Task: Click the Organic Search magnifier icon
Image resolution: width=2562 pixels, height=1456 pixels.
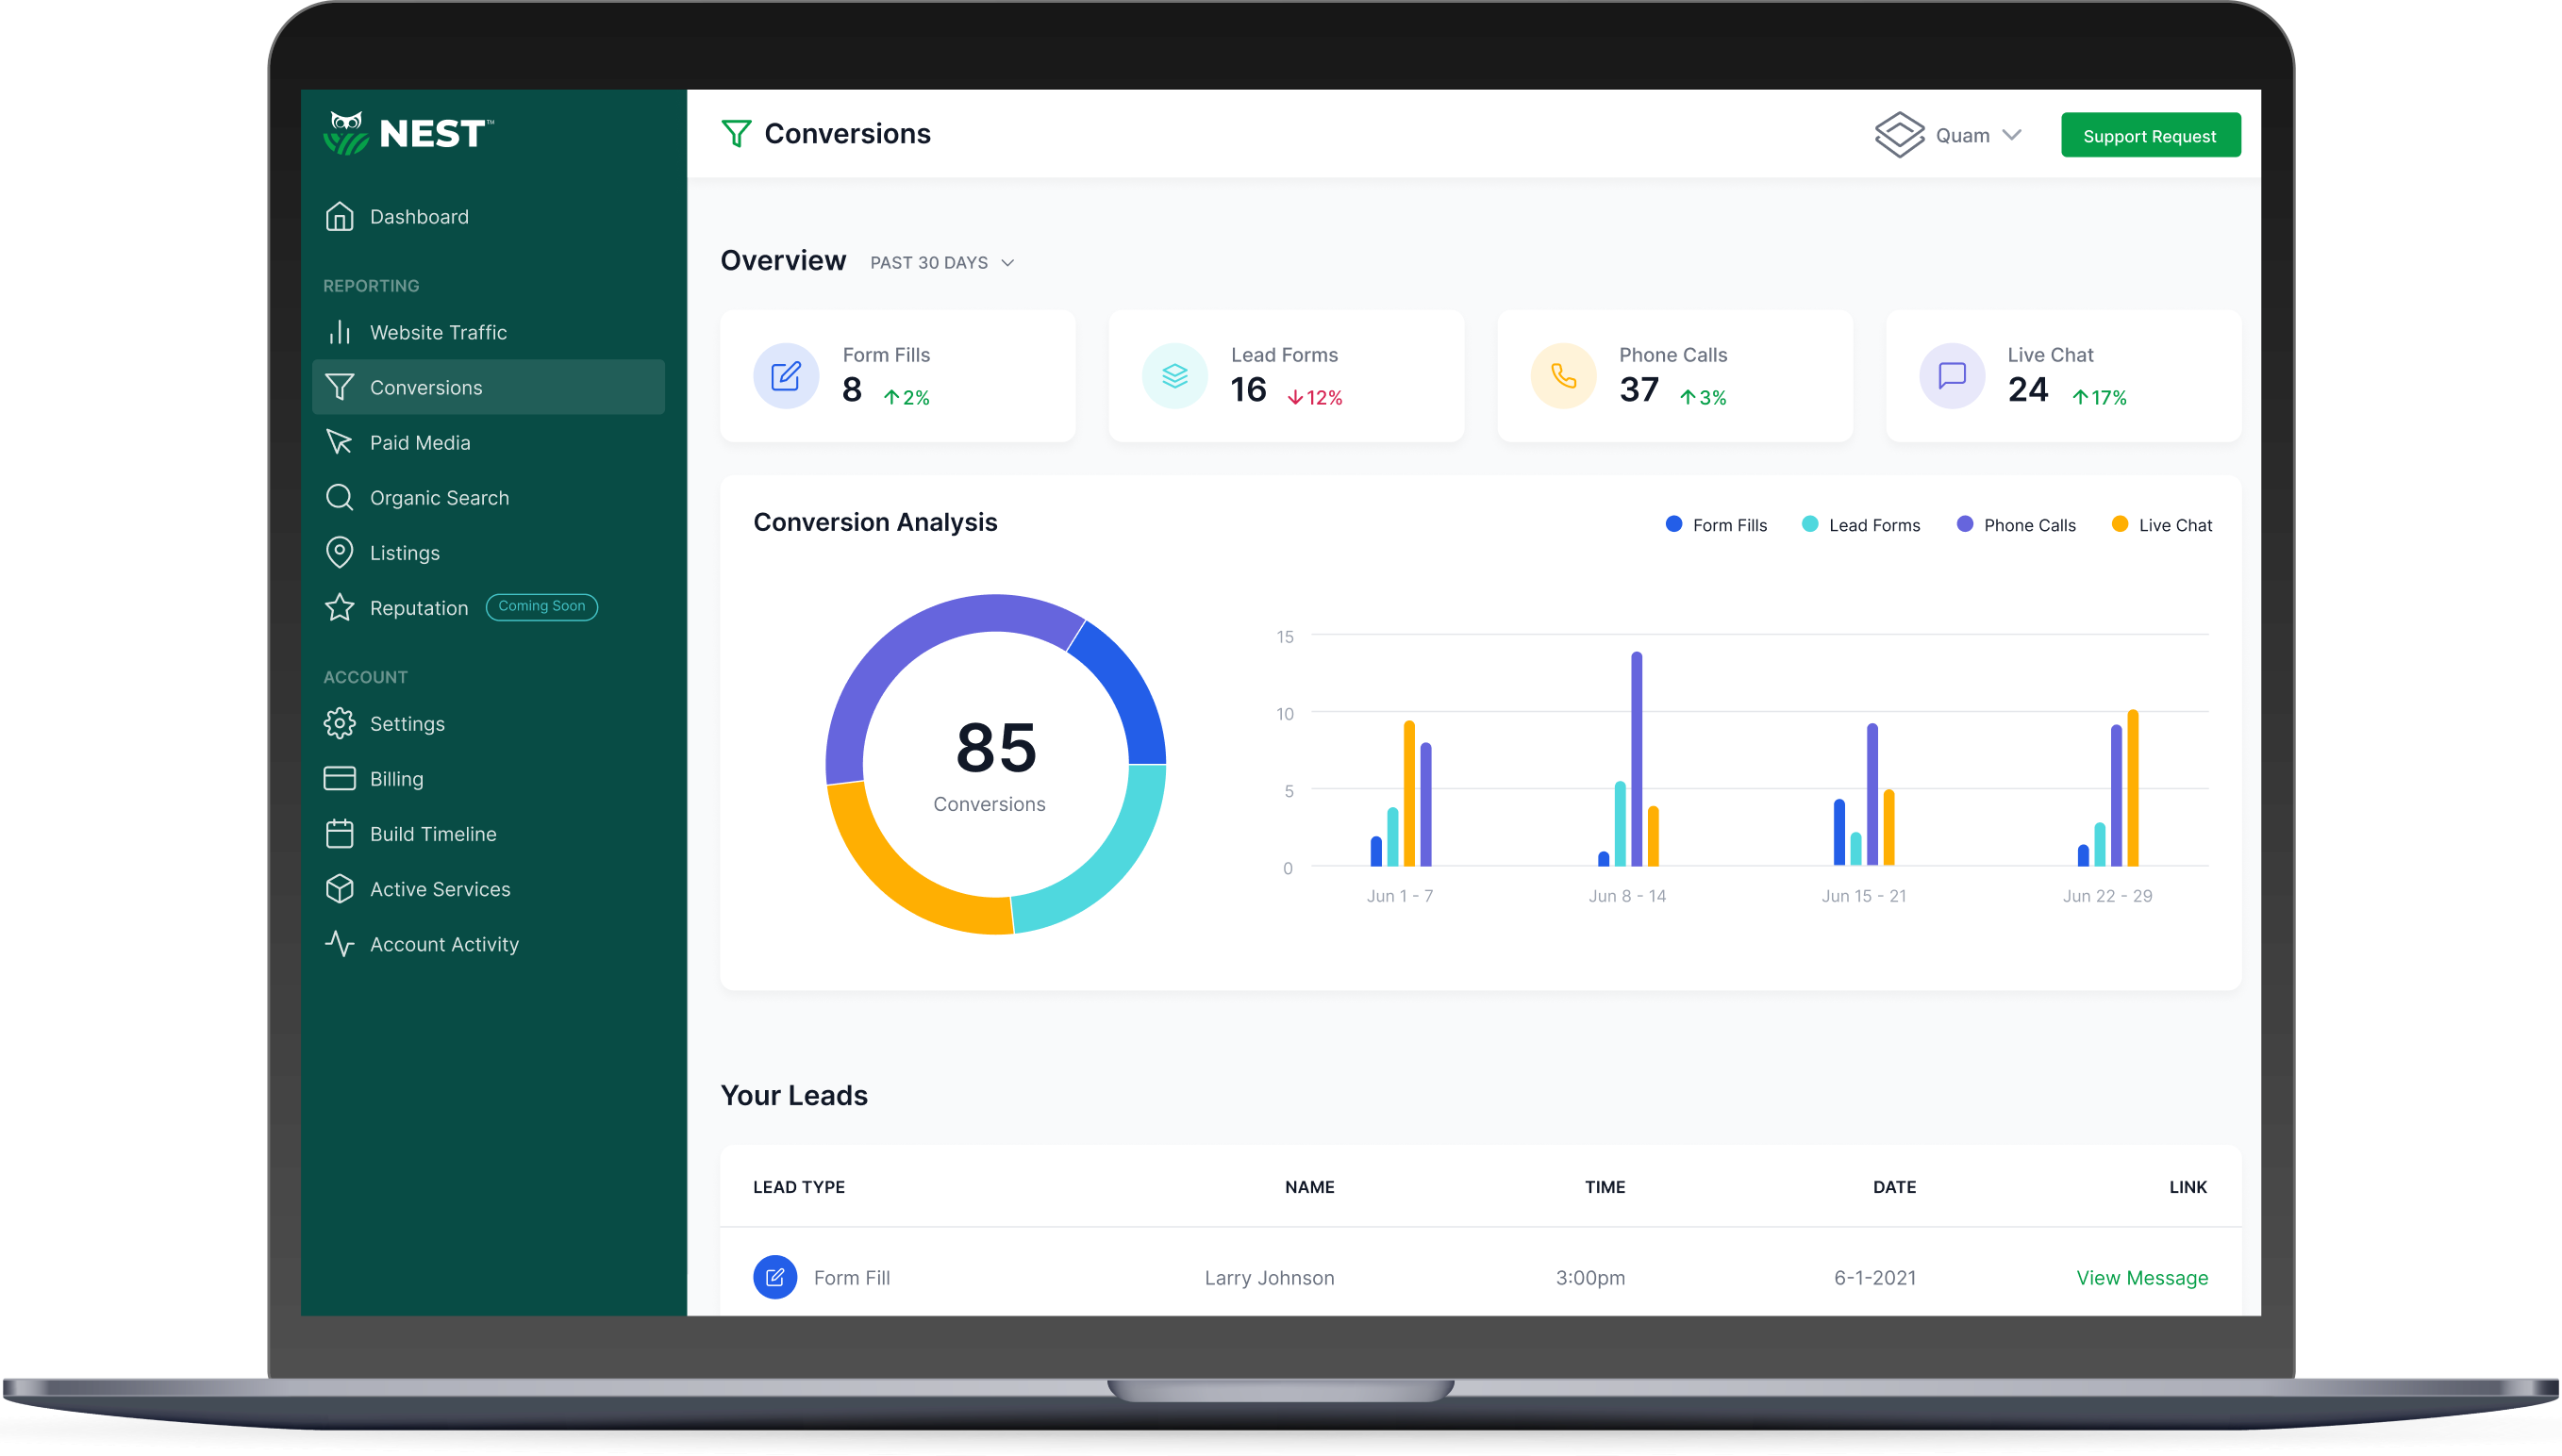Action: 339,497
